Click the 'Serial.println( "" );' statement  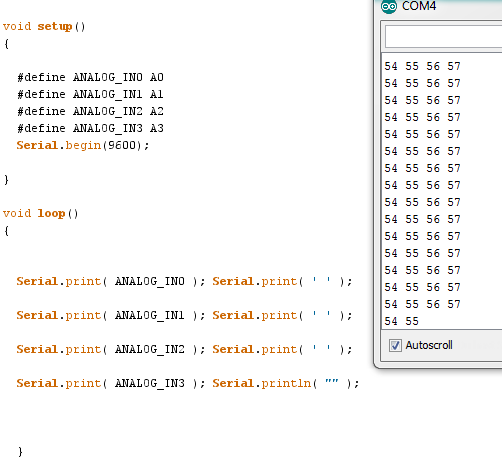point(286,383)
